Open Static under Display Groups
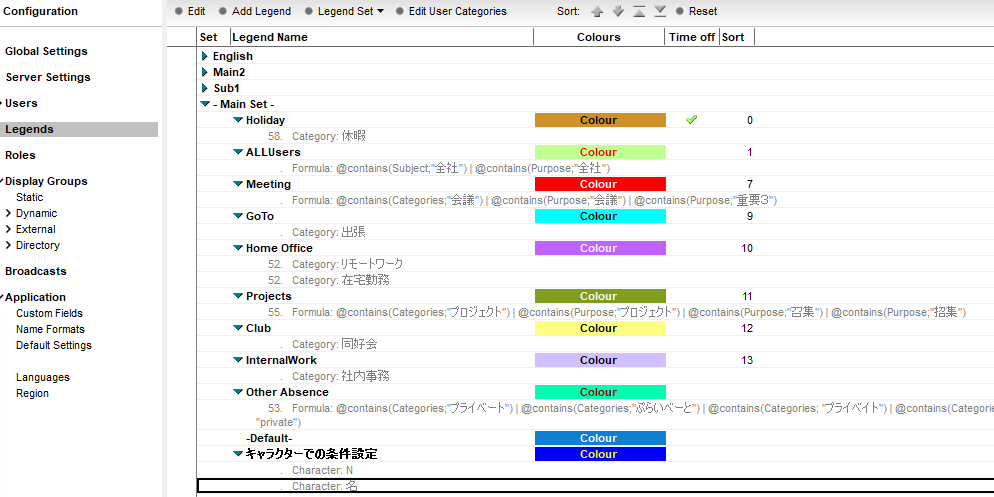Screen dimensions: 994x497 [30, 198]
